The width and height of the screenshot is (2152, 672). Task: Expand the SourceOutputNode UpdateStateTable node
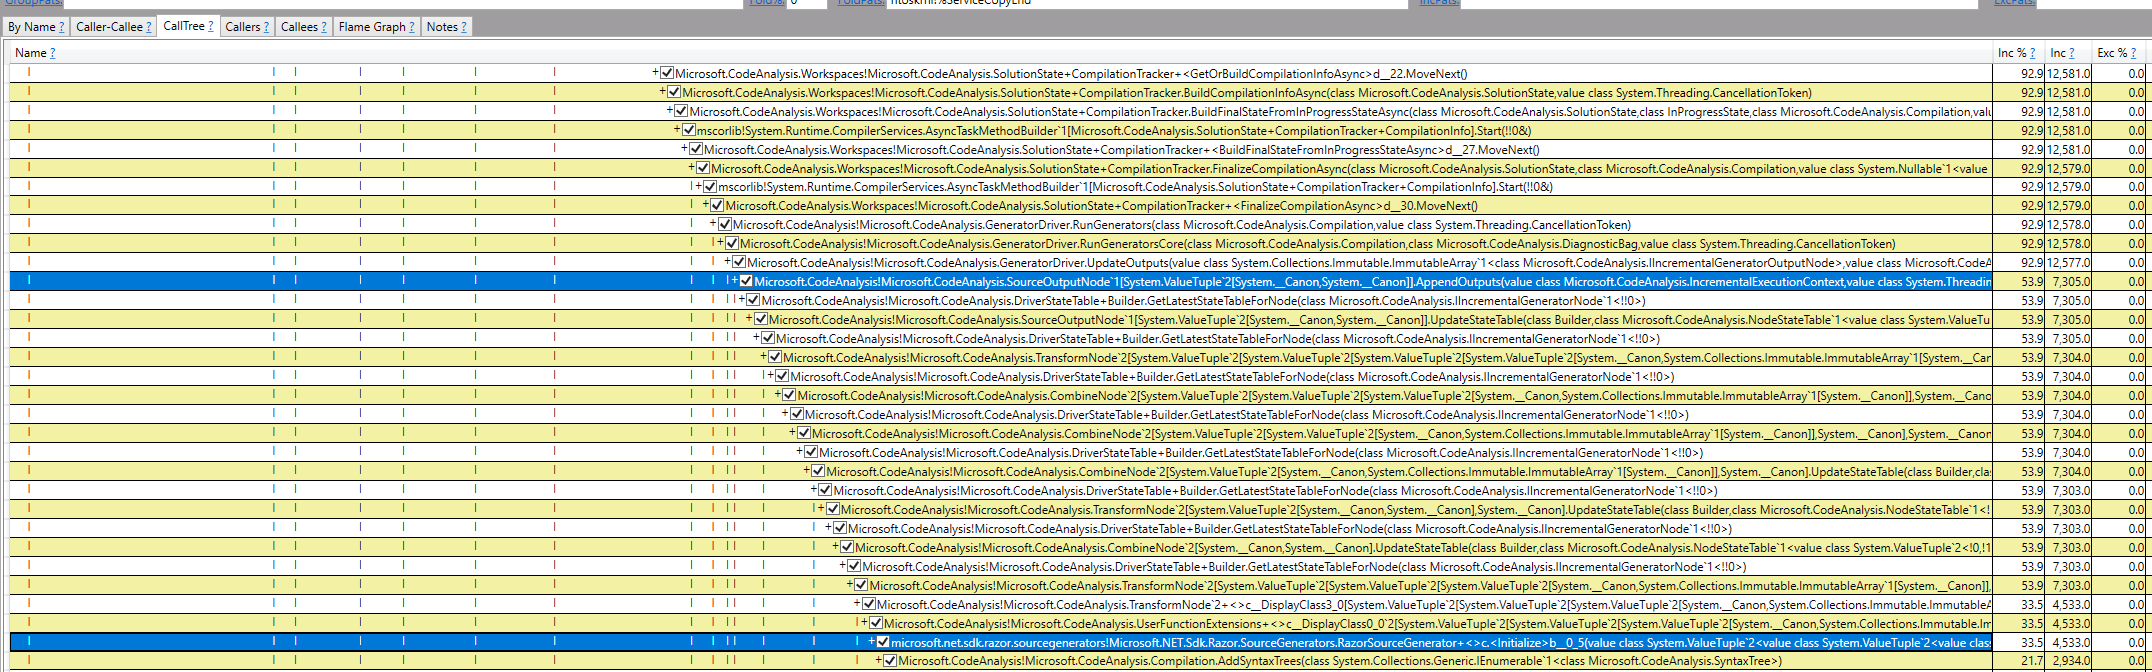pyautogui.click(x=749, y=320)
